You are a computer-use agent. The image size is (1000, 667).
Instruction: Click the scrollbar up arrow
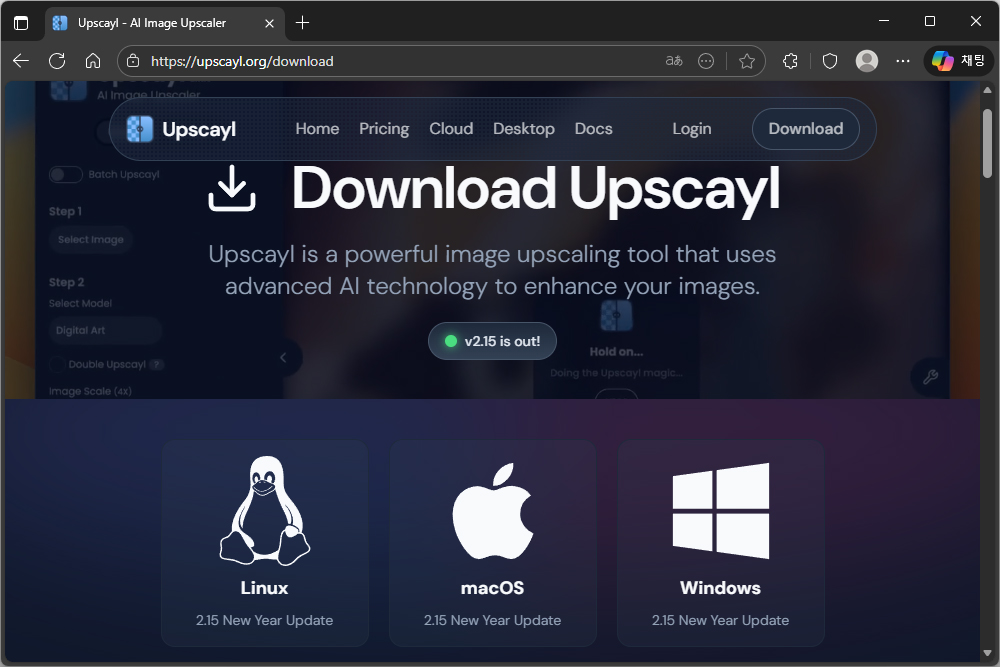click(x=987, y=90)
